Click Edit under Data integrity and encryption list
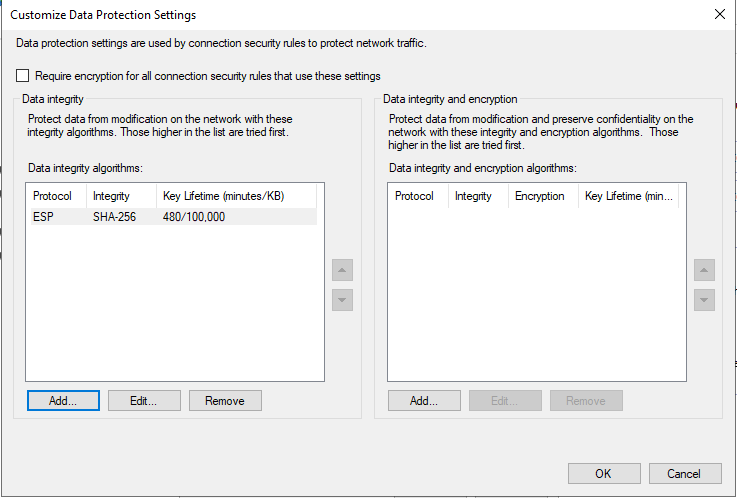 point(505,400)
